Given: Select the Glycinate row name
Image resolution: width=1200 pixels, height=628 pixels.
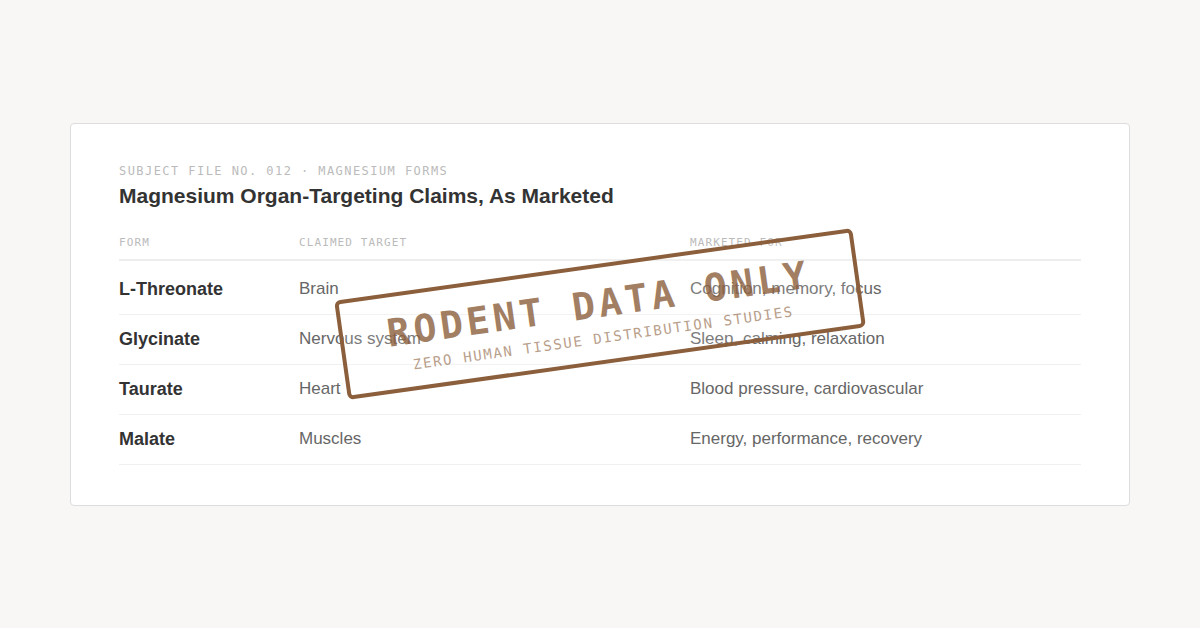Looking at the screenshot, I should pos(159,339).
